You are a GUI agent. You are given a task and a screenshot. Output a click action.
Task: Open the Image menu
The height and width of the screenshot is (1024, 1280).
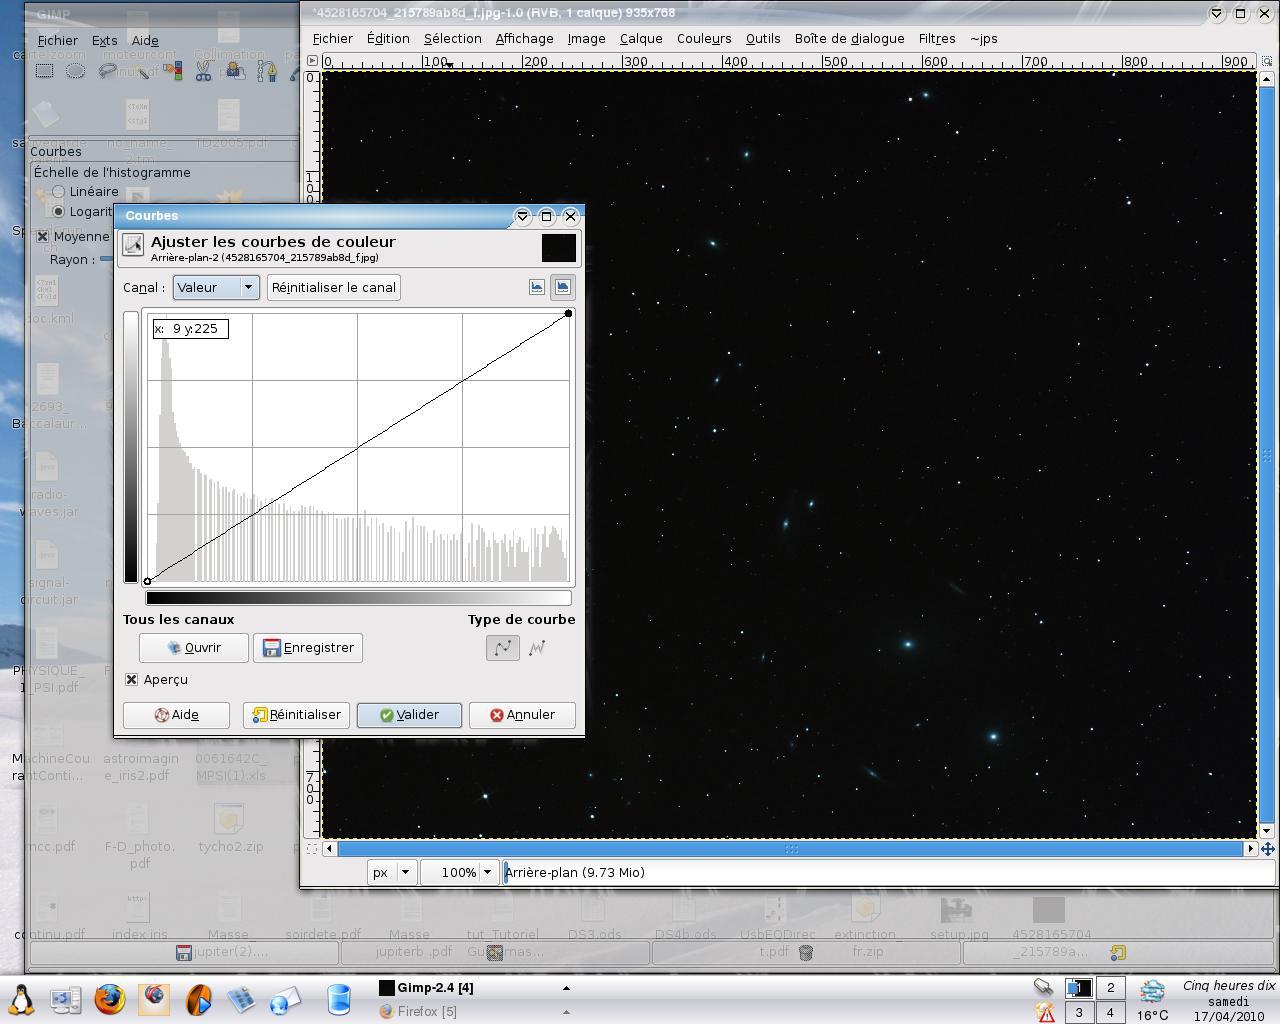(586, 38)
